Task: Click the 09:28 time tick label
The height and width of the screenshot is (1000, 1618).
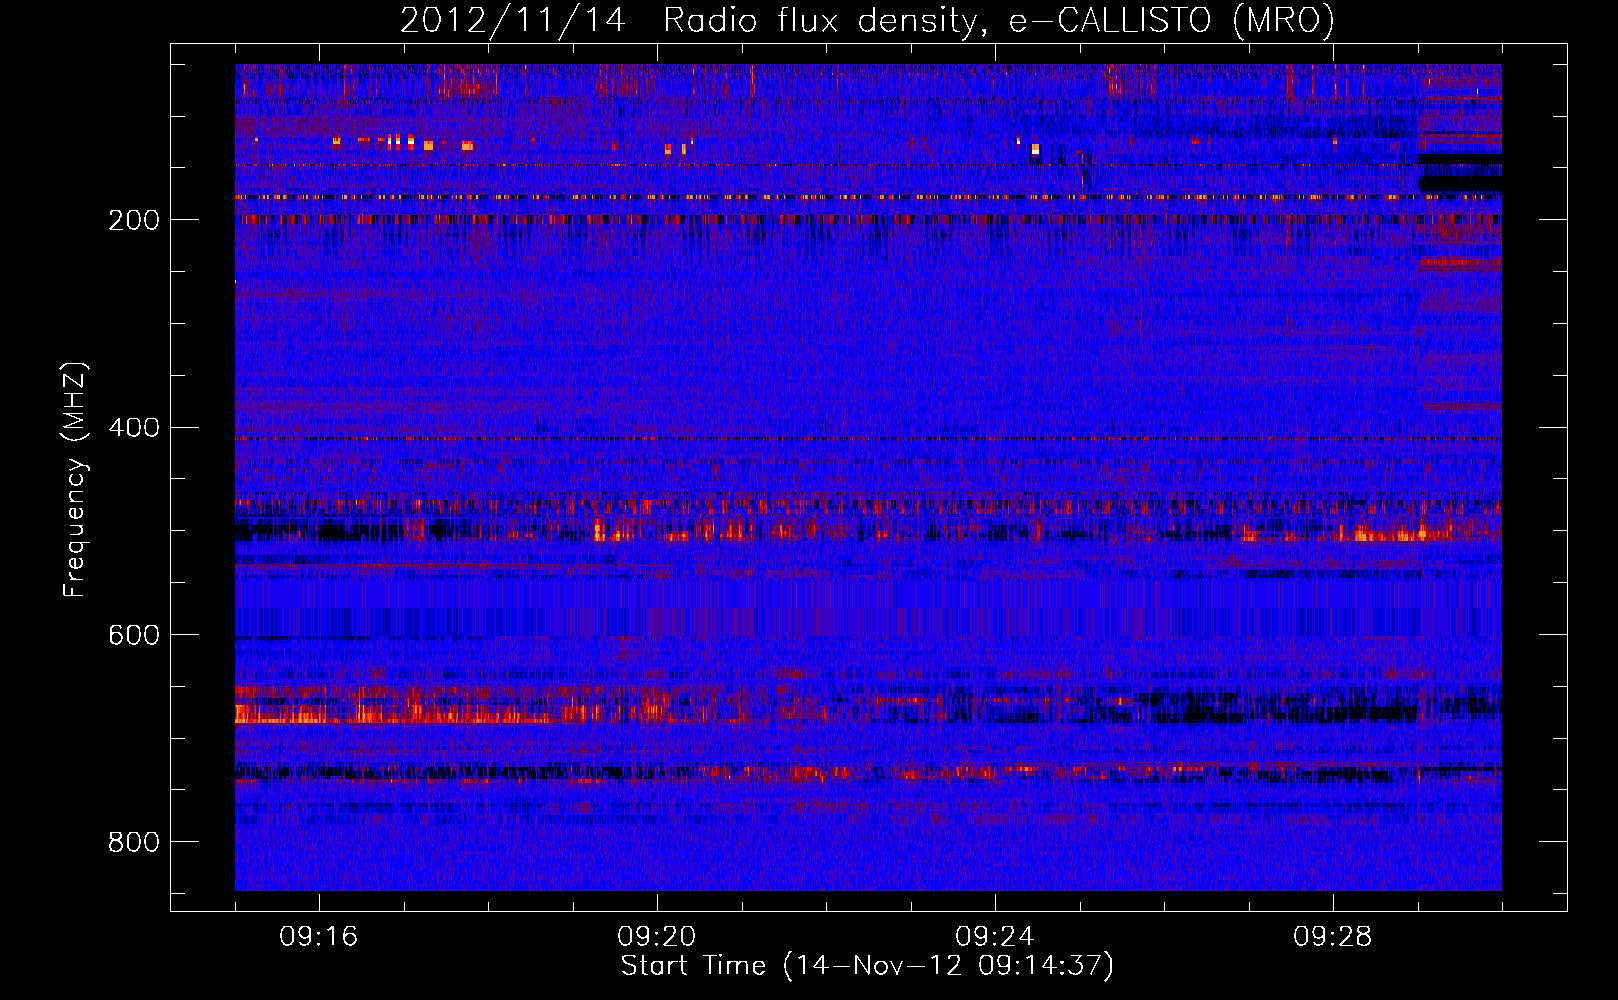Action: (x=1333, y=937)
